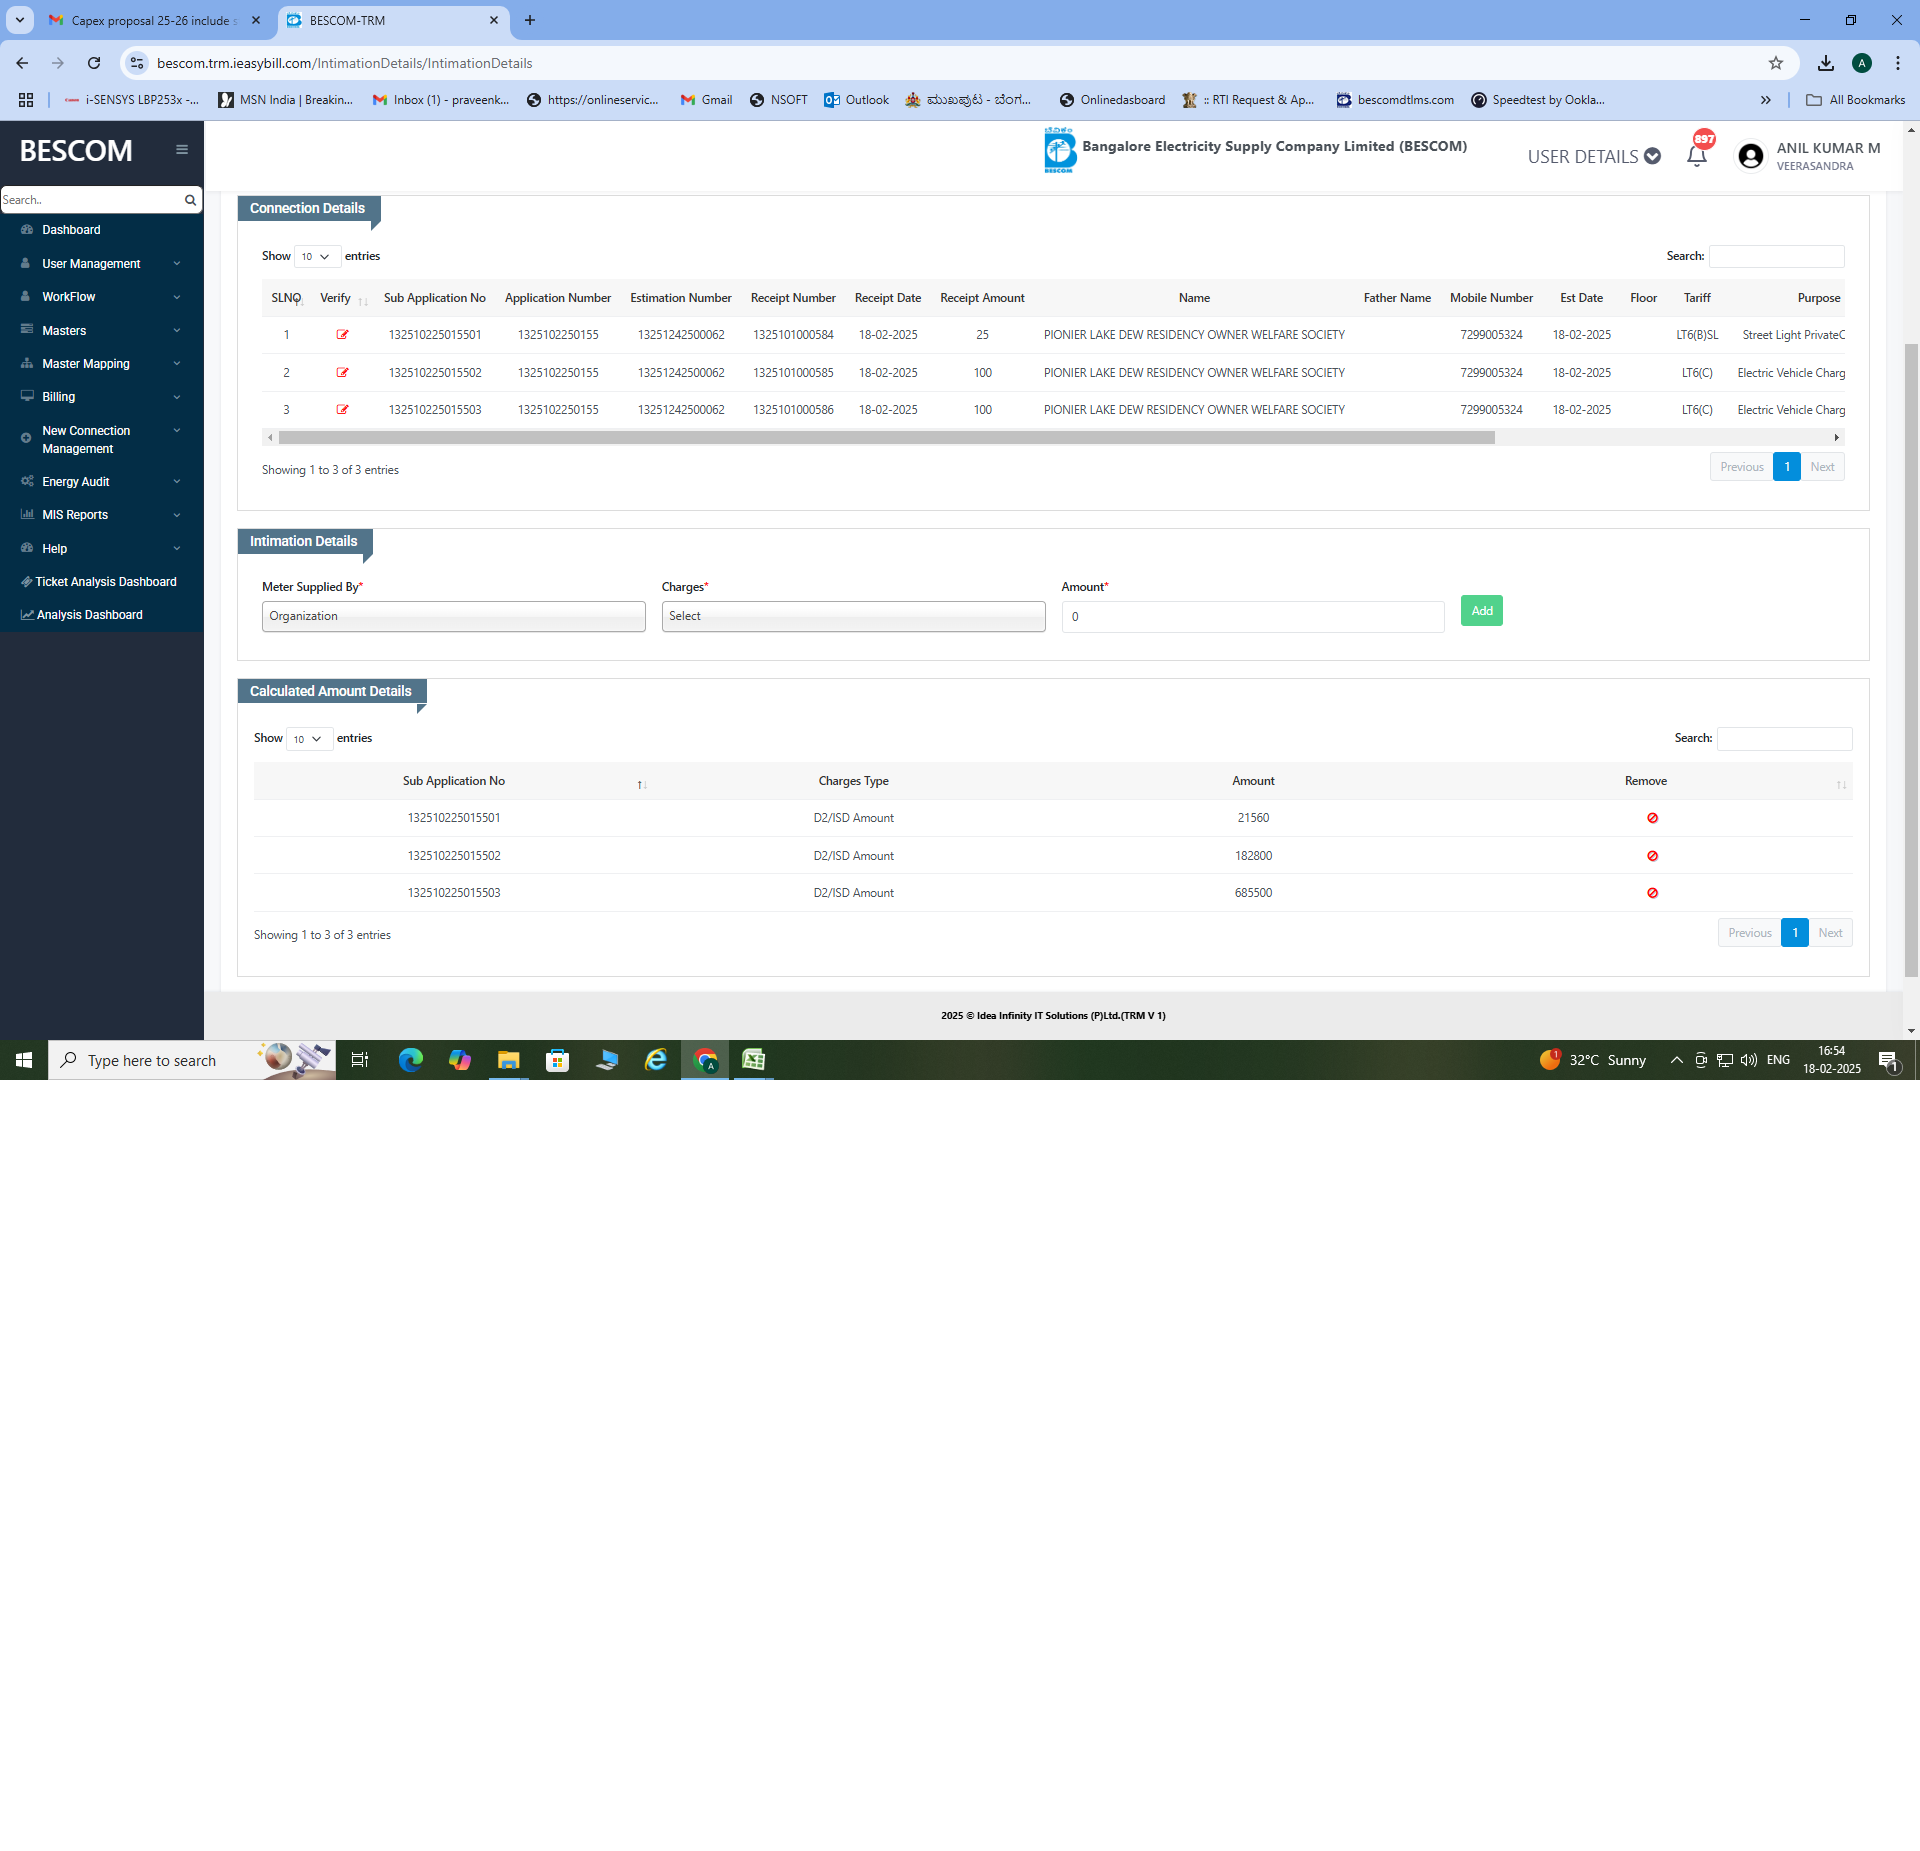
Task: Expand the USER DETAILS dropdown
Action: pyautogui.click(x=1594, y=156)
